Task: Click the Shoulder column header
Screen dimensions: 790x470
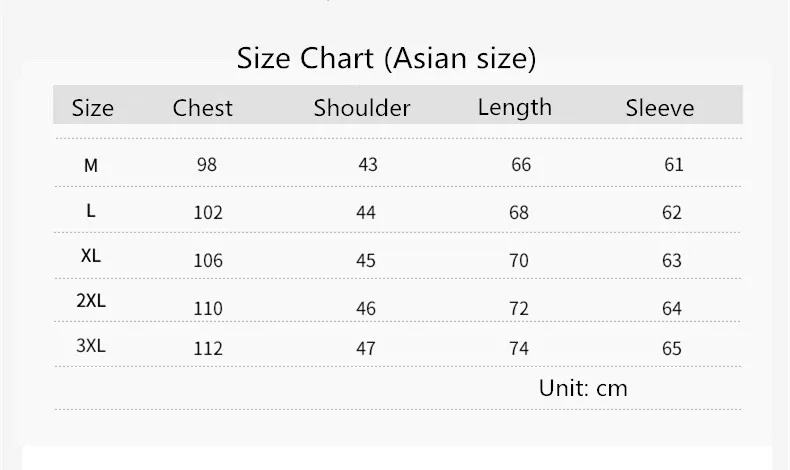Action: (x=362, y=108)
